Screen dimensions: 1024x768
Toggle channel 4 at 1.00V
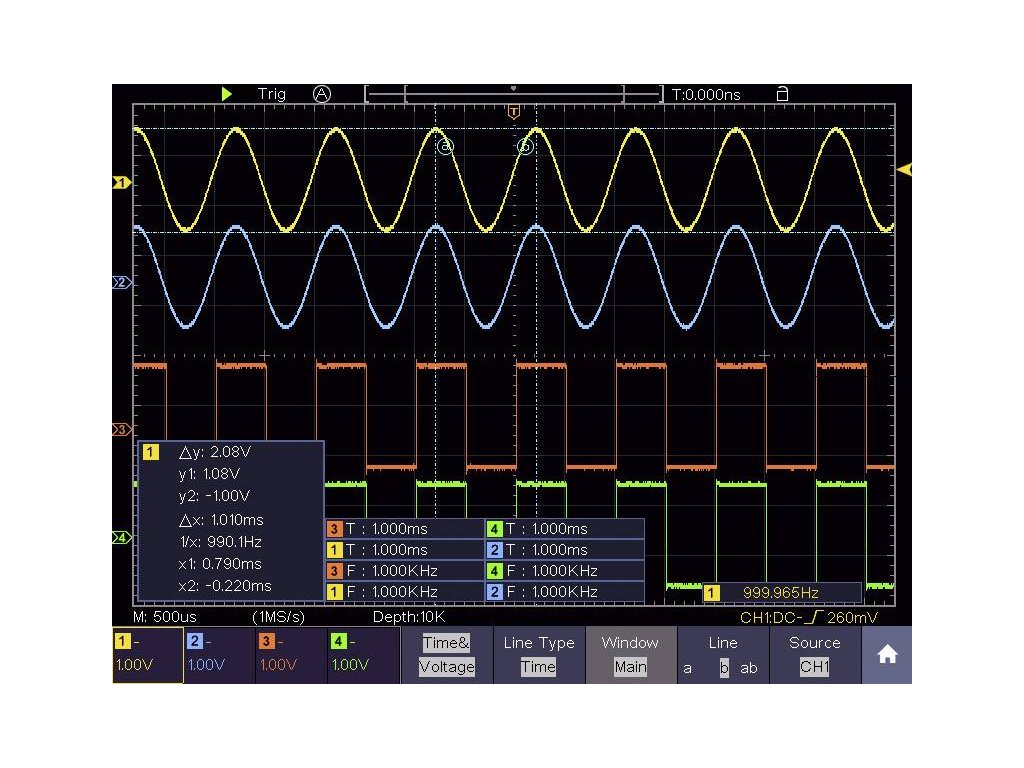click(x=363, y=655)
